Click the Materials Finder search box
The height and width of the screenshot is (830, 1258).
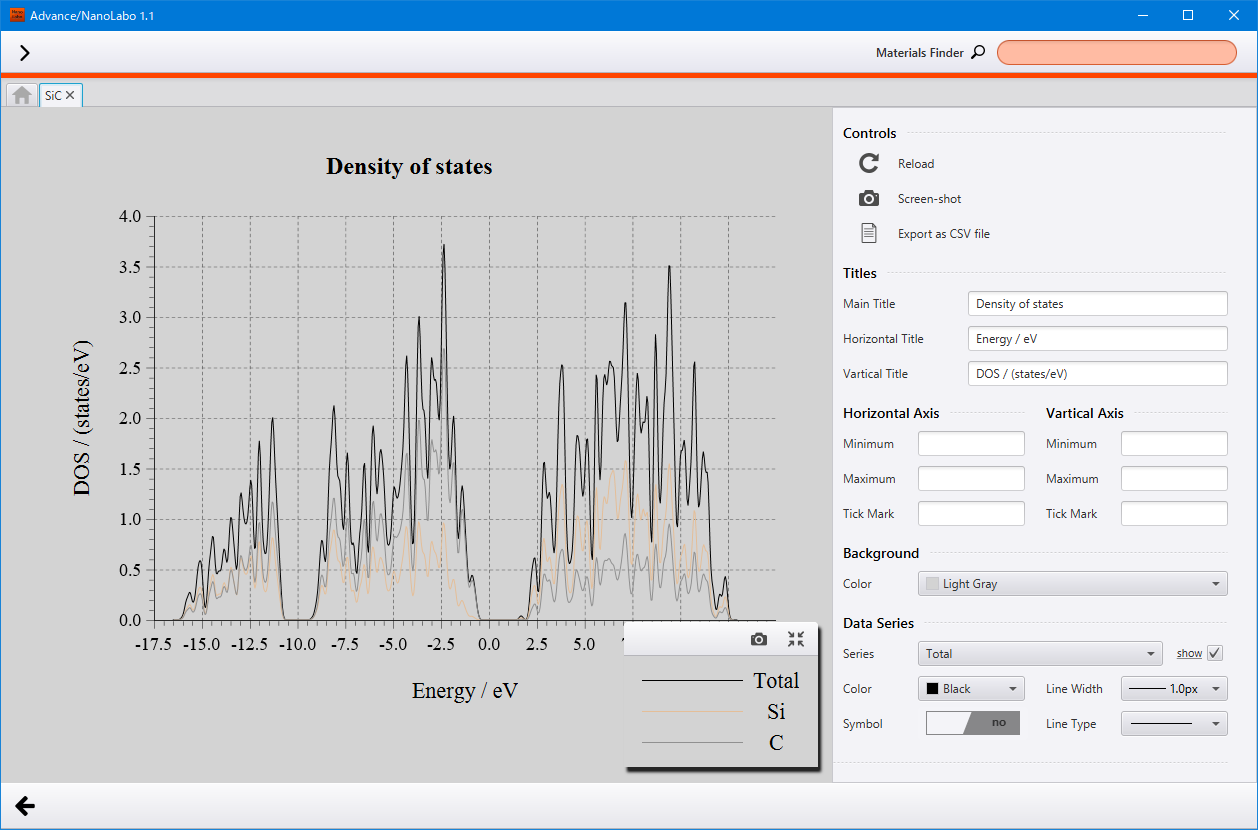pos(1117,53)
